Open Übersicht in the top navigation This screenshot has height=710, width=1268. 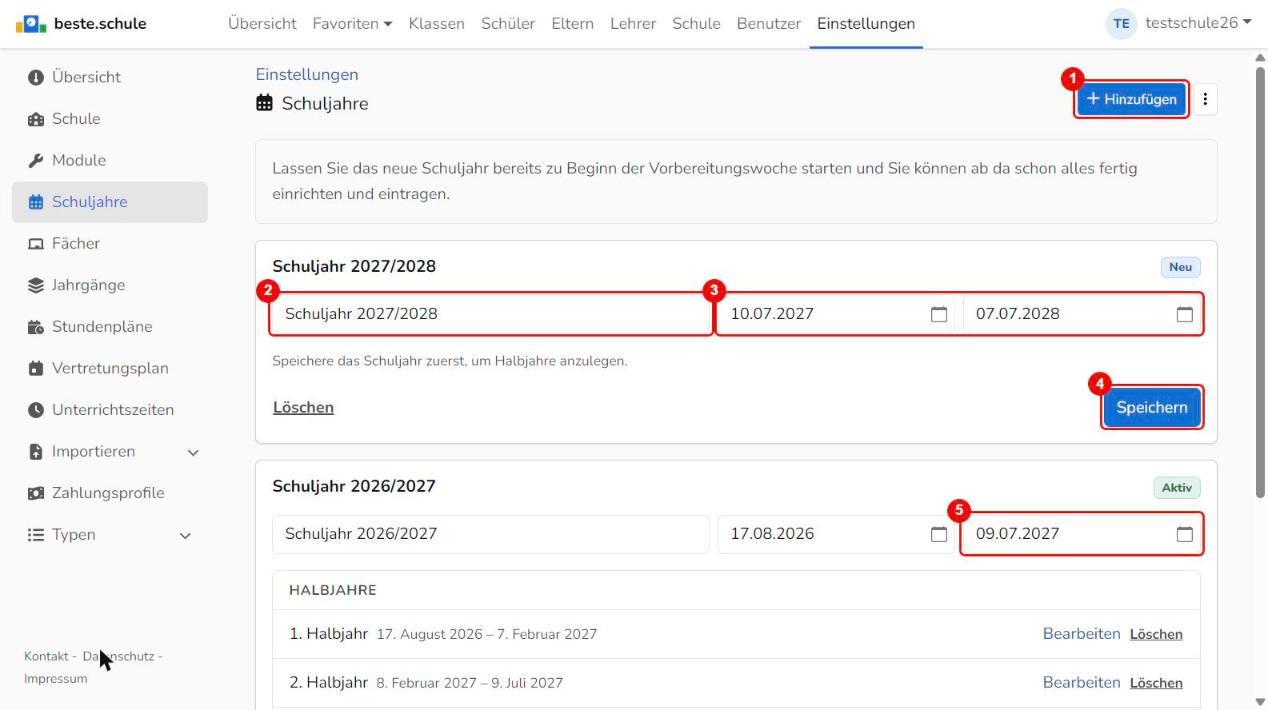pyautogui.click(x=262, y=24)
